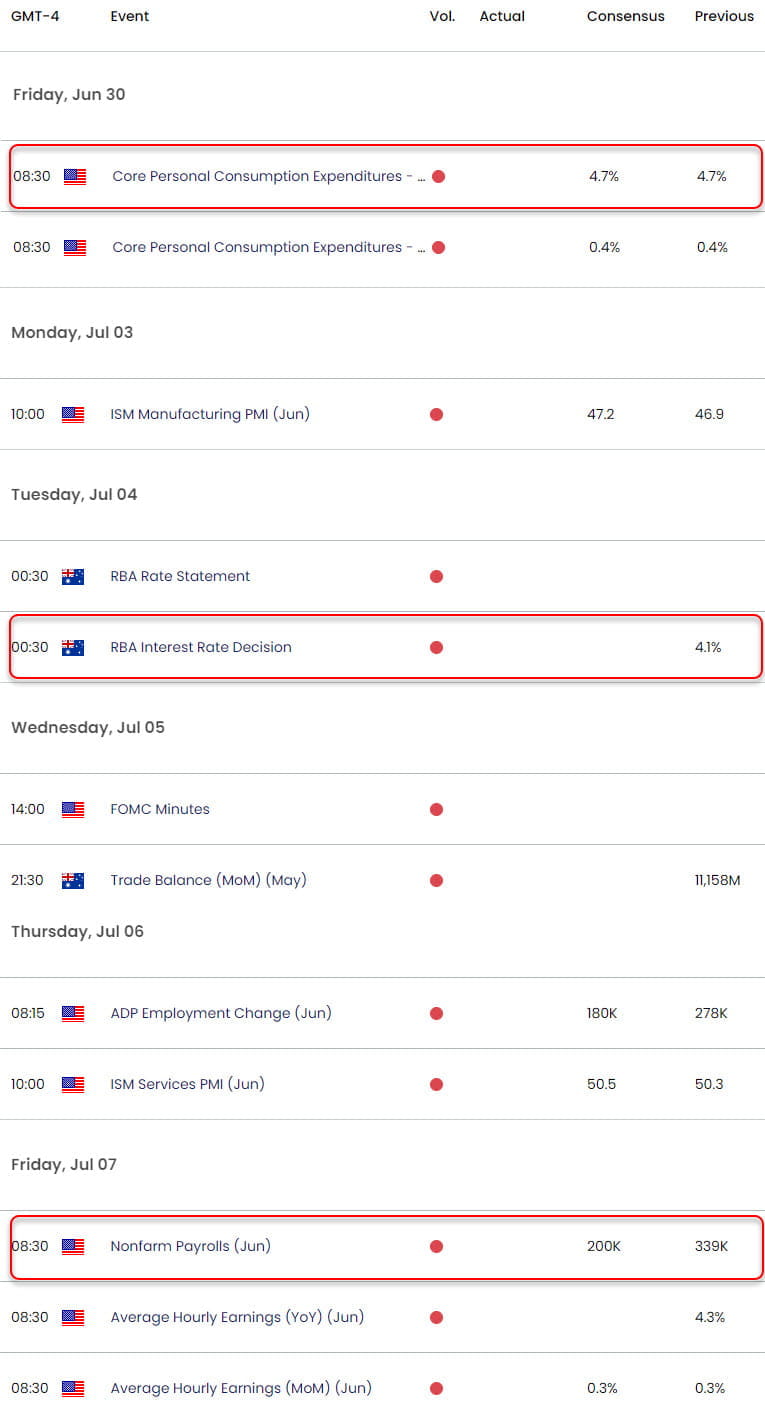
Task: Click the US flag beside Average Hourly Earnings (MoM)
Action: 73,1388
